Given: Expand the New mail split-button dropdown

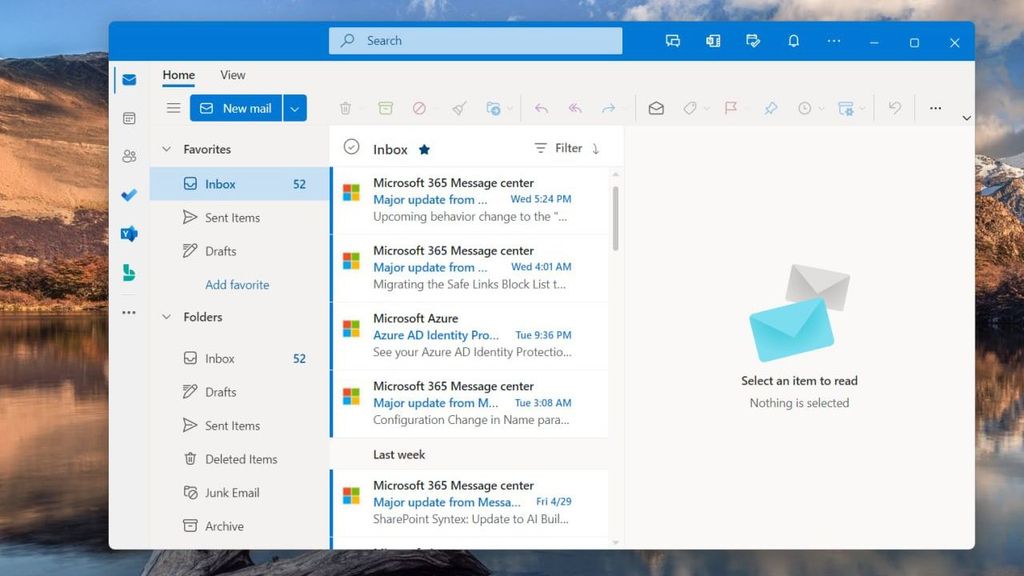Looking at the screenshot, I should point(295,108).
